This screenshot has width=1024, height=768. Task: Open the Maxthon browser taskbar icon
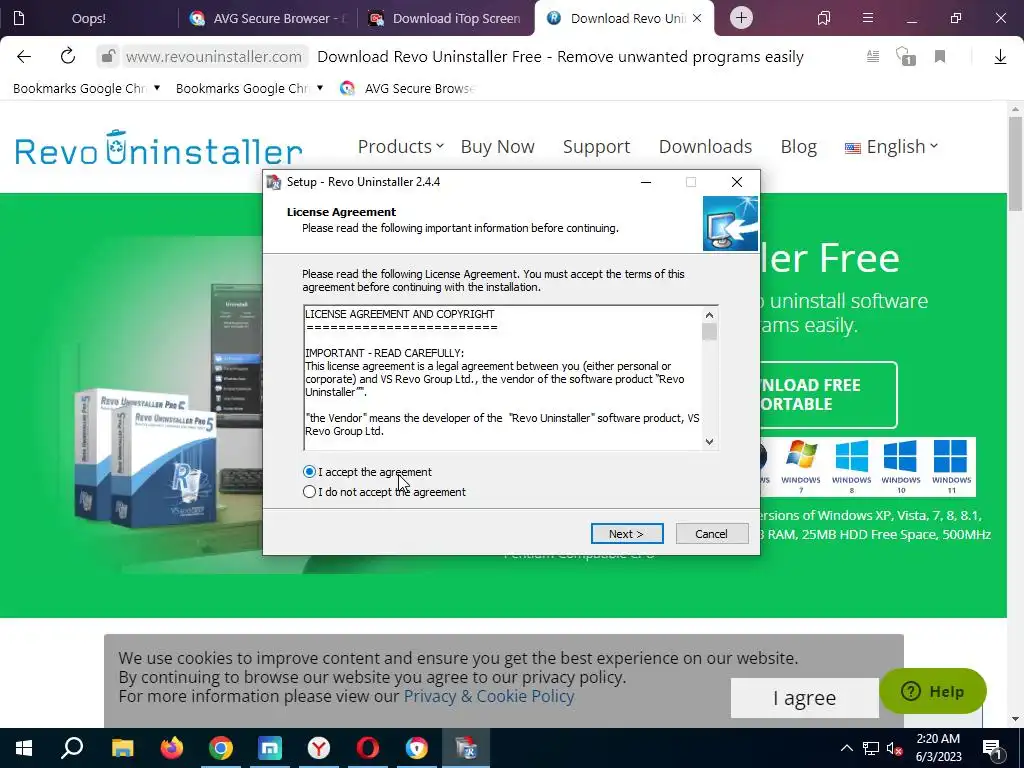pyautogui.click(x=270, y=748)
